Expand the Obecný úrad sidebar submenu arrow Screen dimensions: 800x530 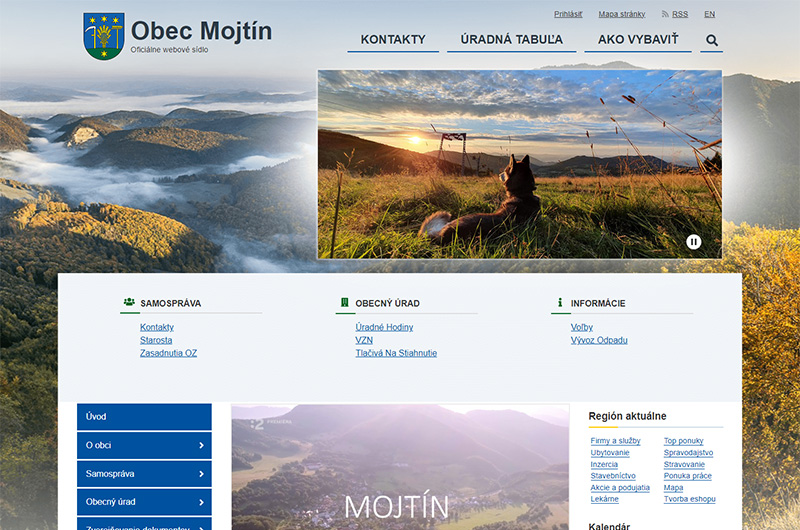point(201,502)
